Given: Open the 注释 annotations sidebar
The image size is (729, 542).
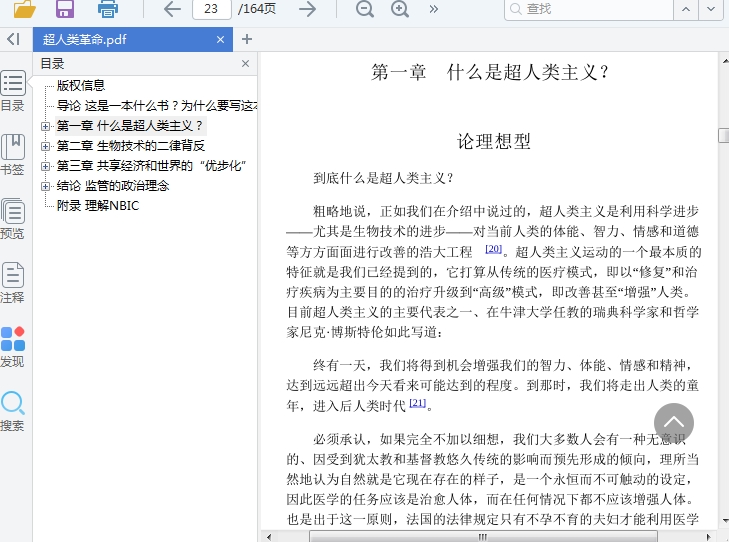Looking at the screenshot, I should click(x=13, y=283).
